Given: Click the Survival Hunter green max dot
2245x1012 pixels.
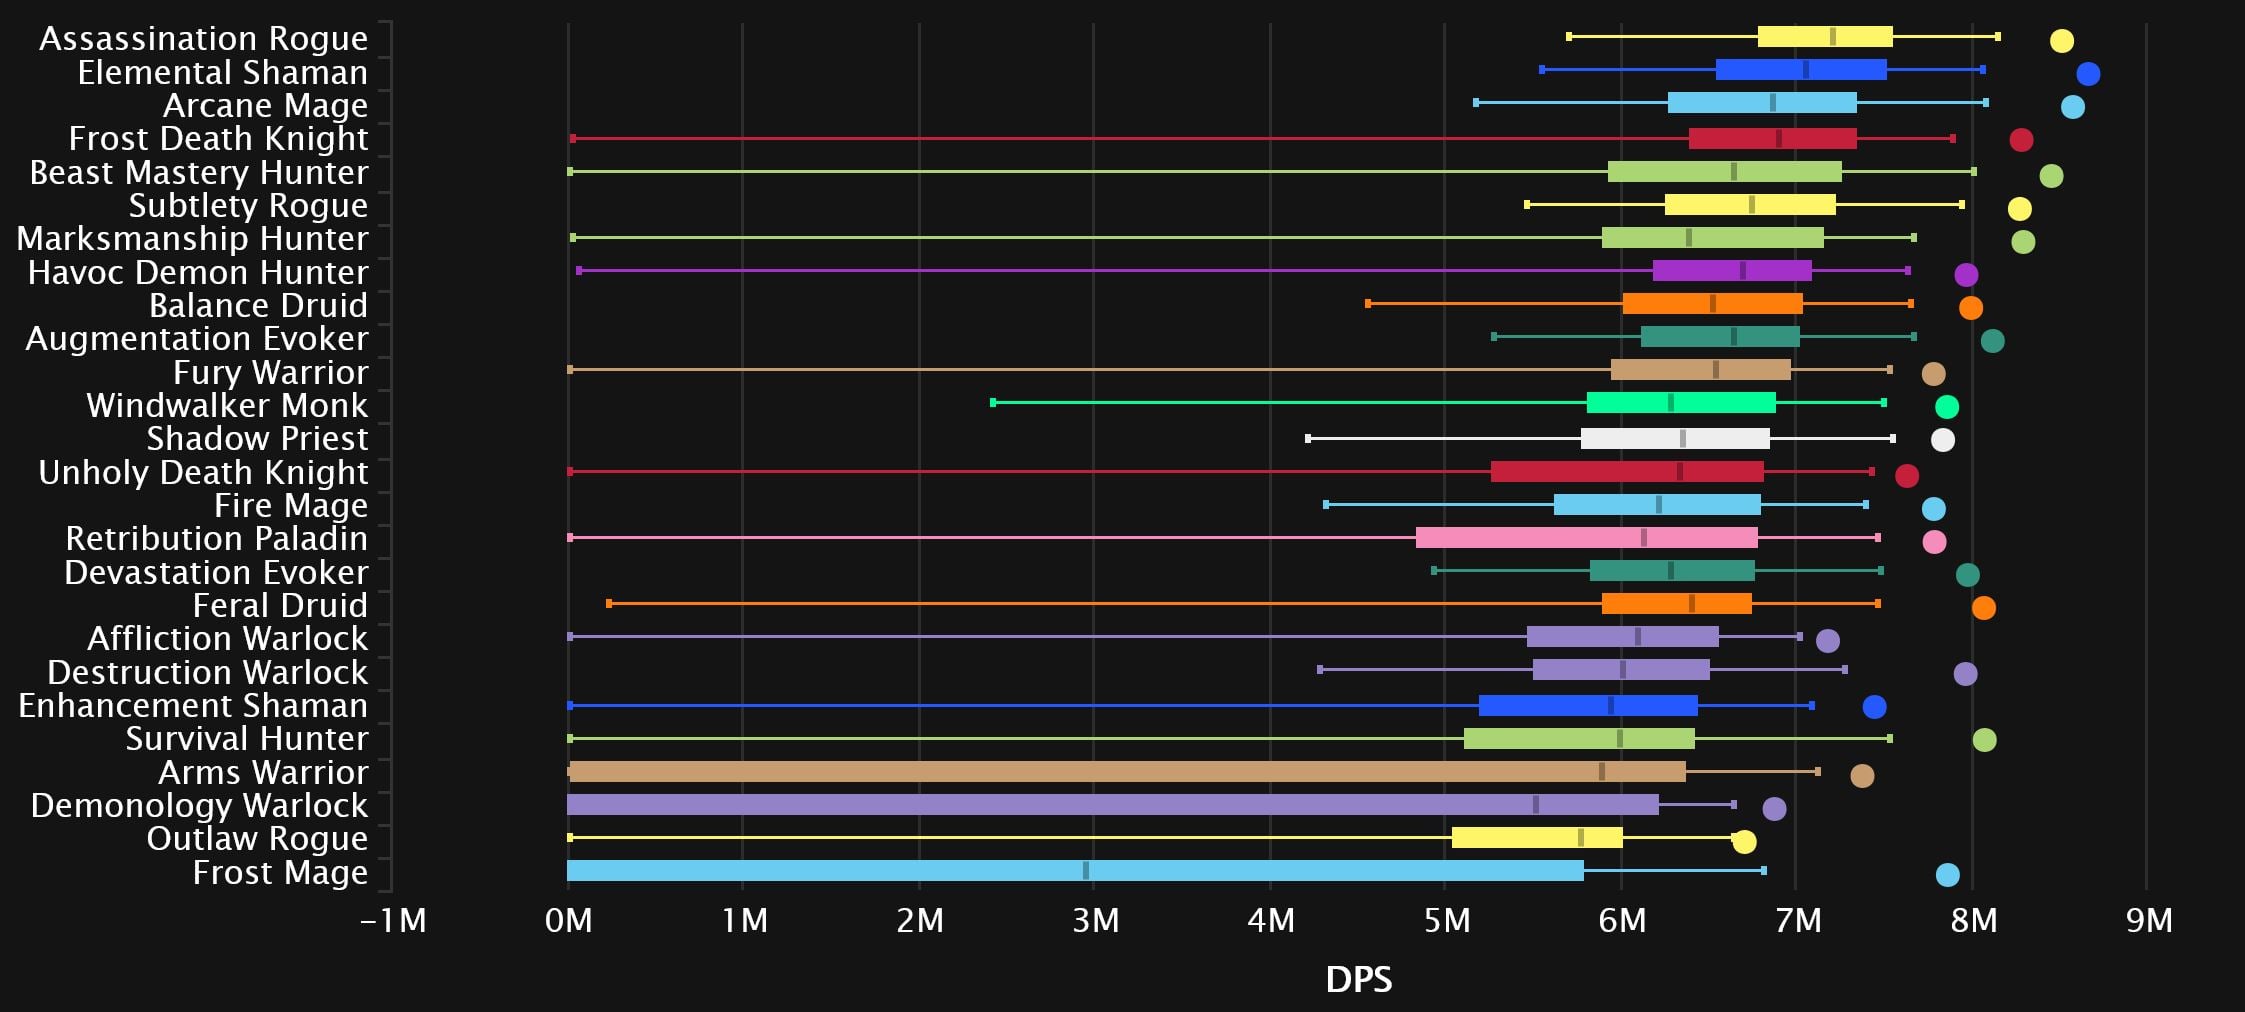Looking at the screenshot, I should (x=1984, y=740).
